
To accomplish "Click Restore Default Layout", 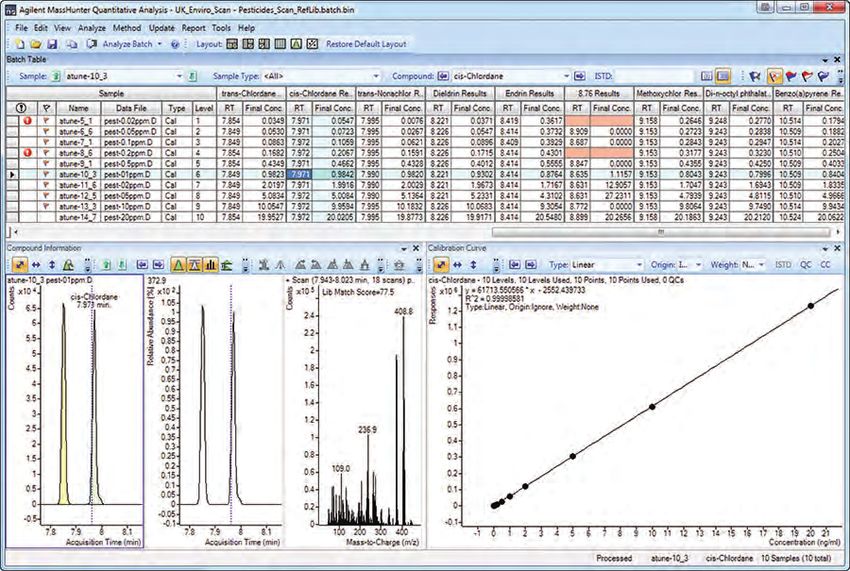I will [x=366, y=44].
